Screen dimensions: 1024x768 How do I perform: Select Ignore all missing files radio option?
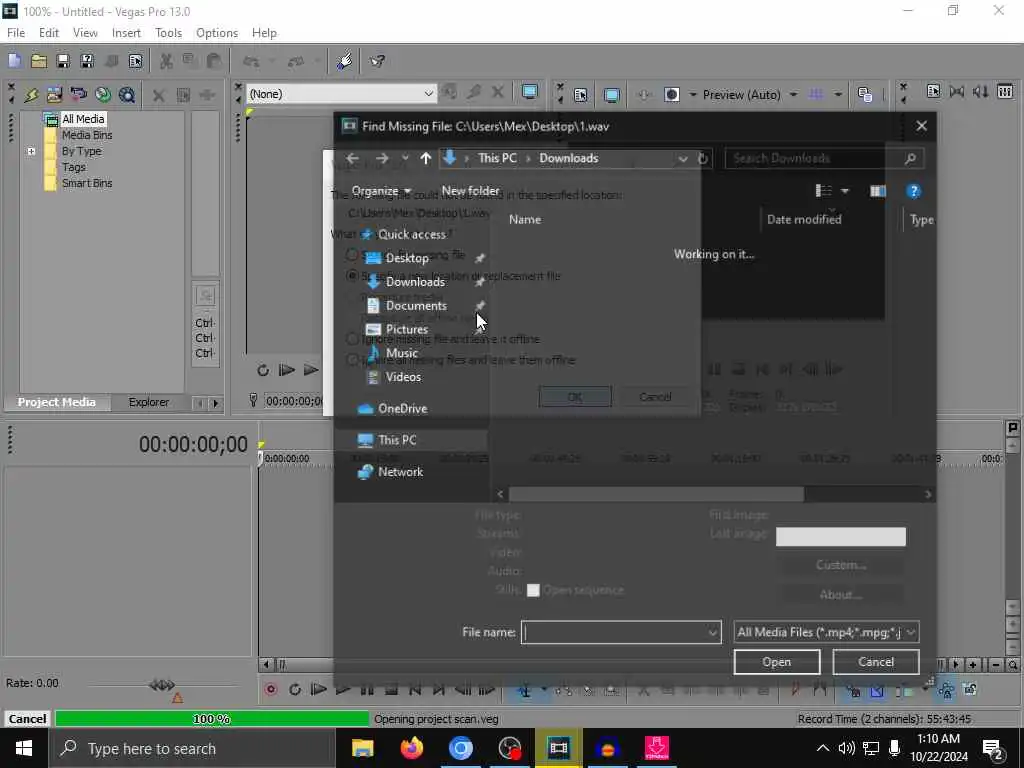(x=352, y=360)
